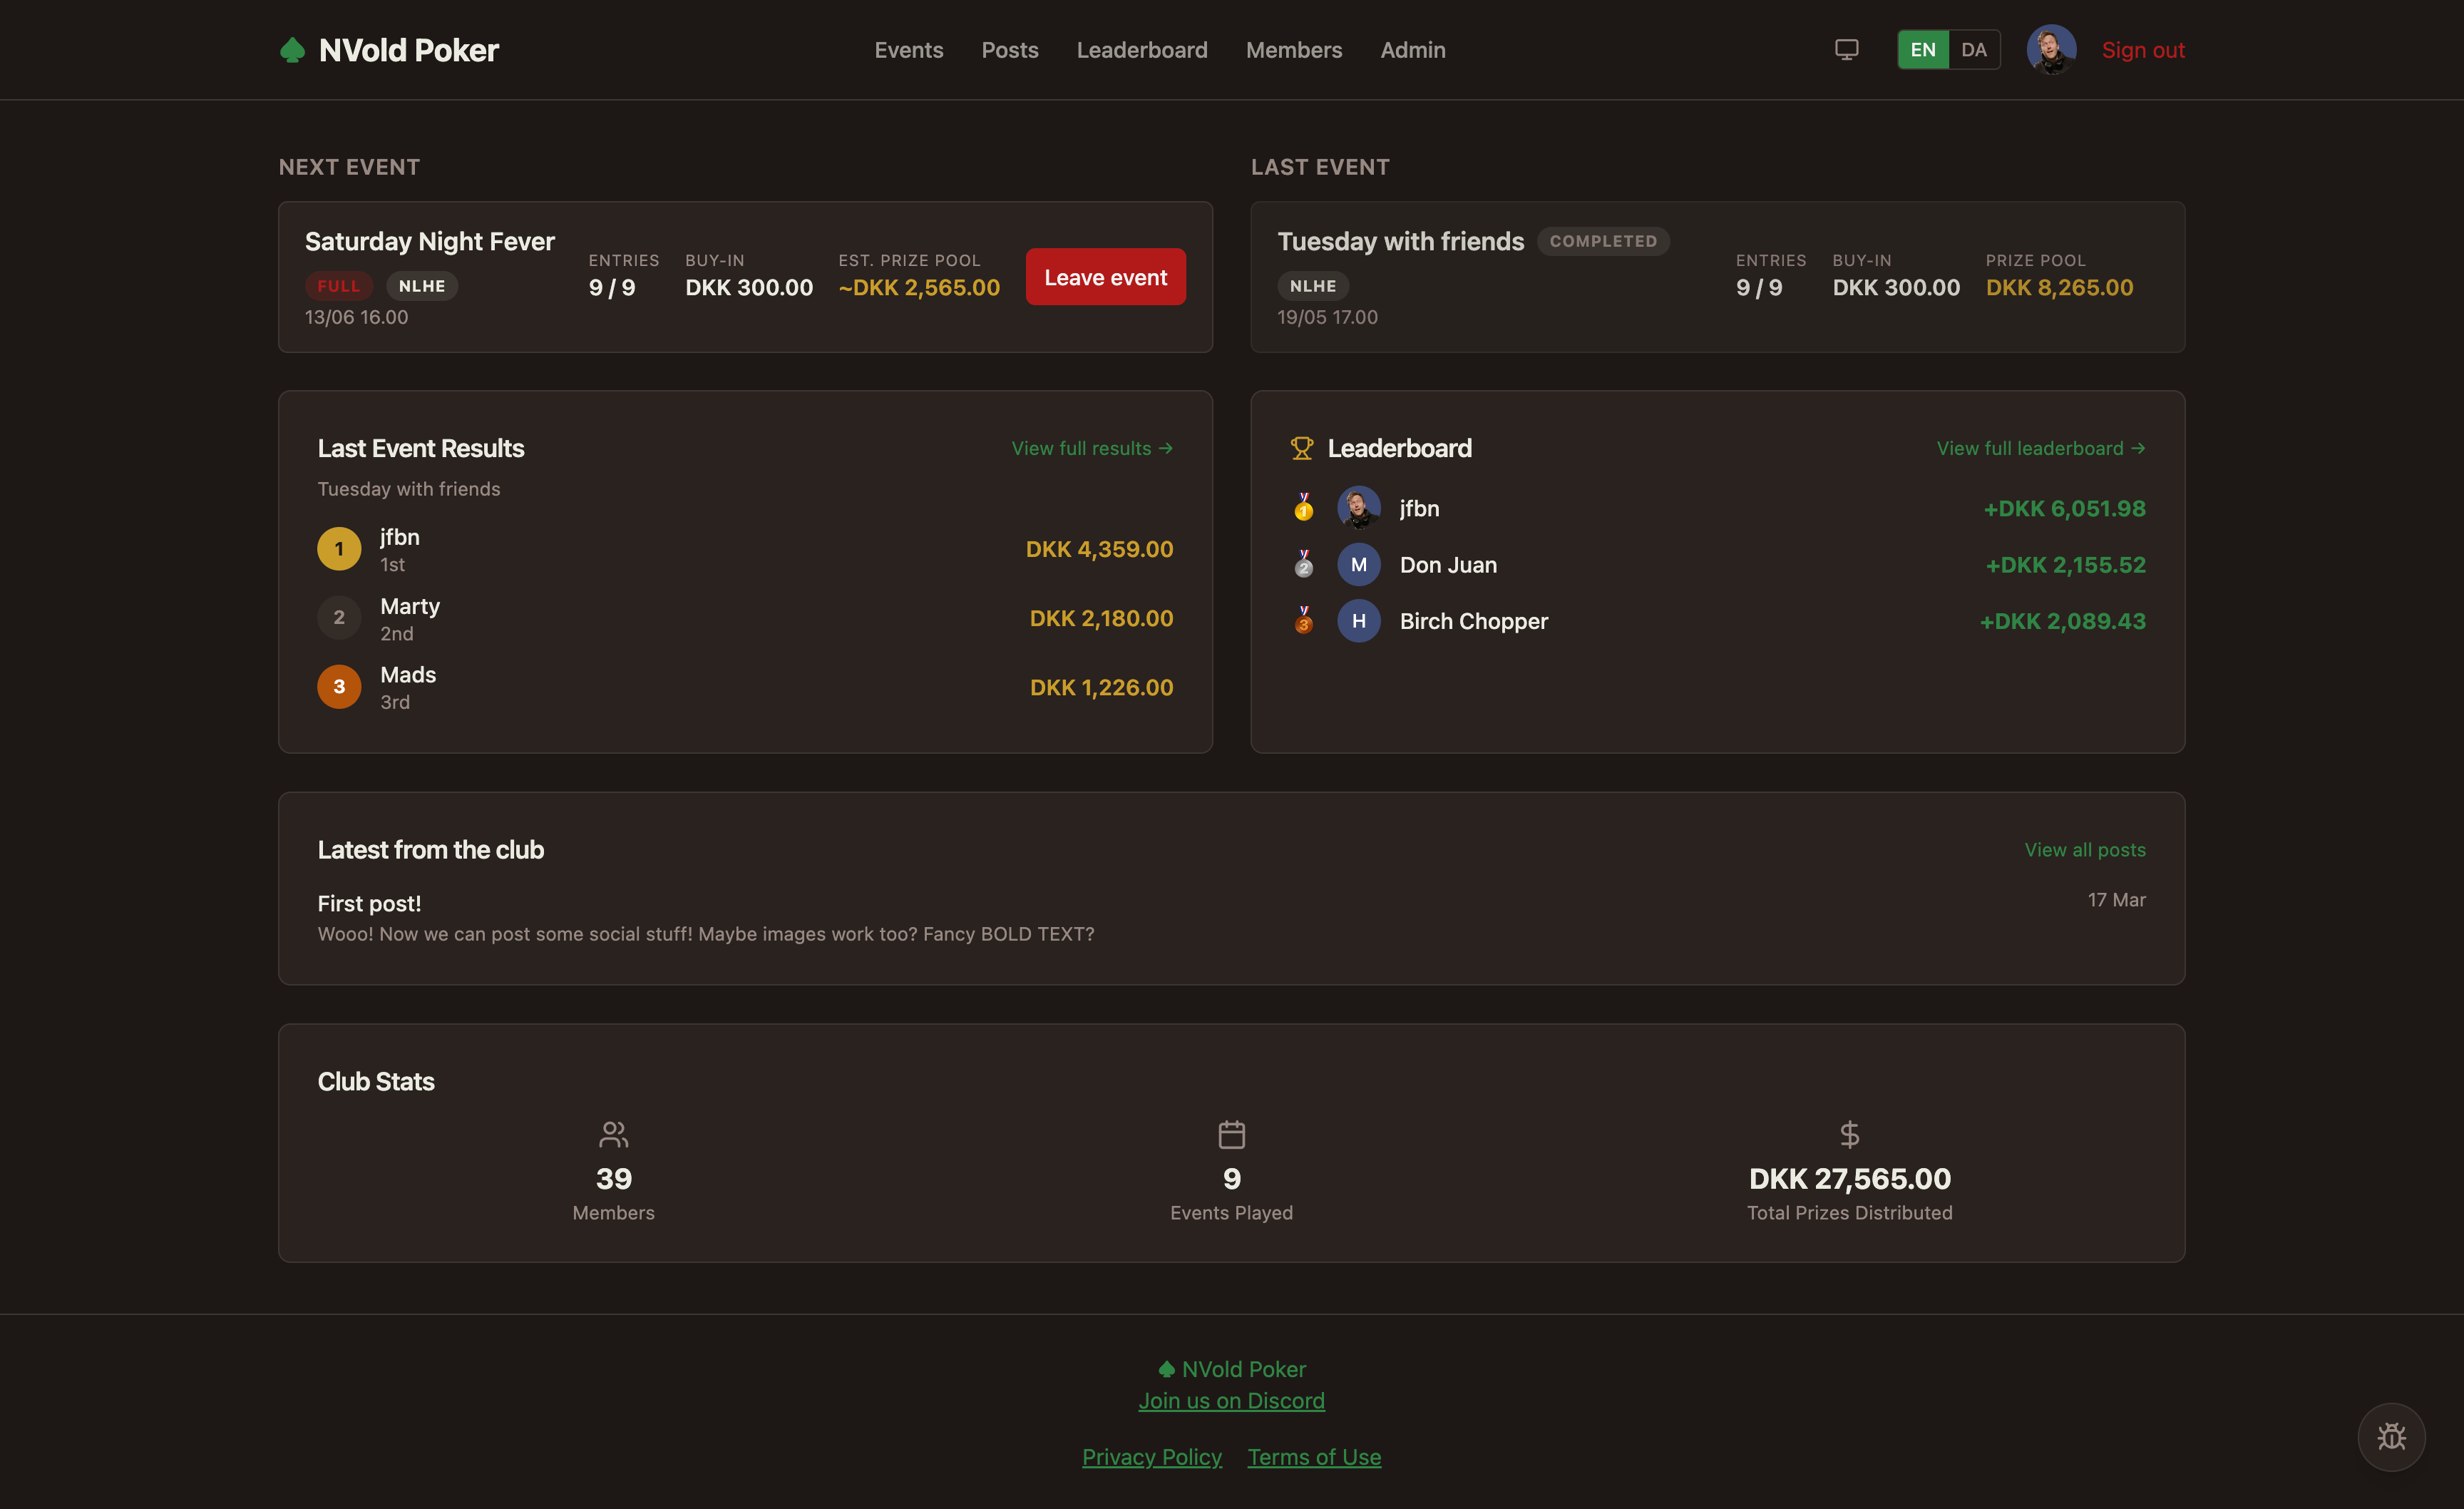Screen dimensions: 2464x1509
Task: Open the Admin section
Action: 1412,50
